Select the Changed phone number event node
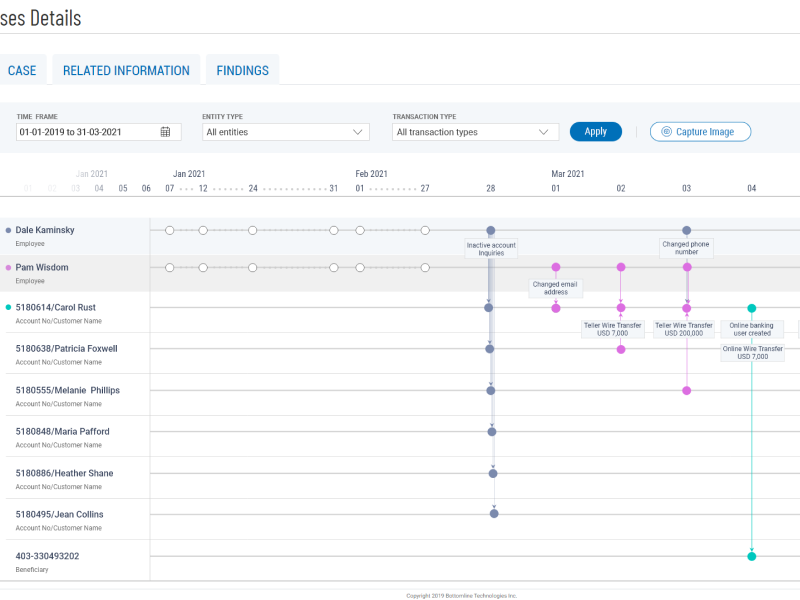Image resolution: width=800 pixels, height=600 pixels. coord(686,248)
